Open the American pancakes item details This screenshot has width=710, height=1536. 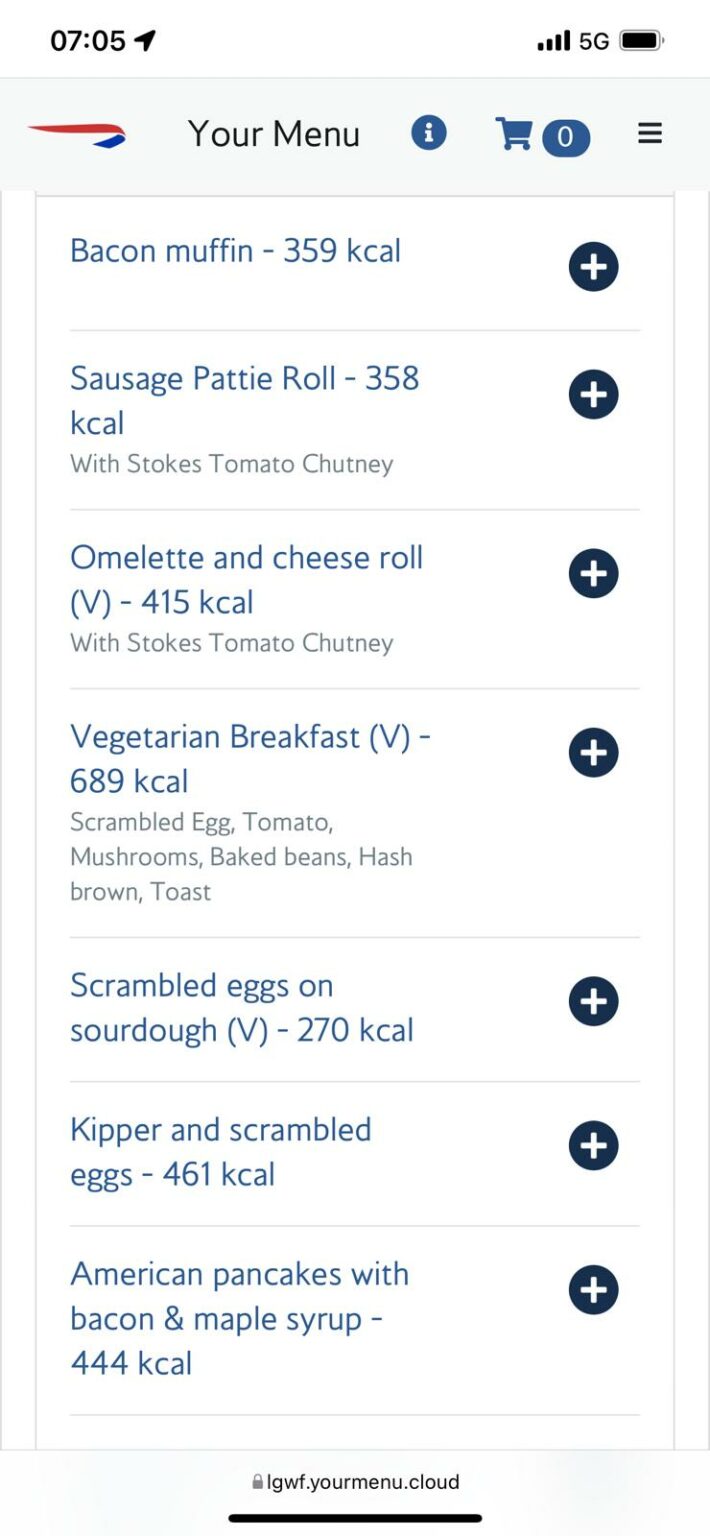(239, 1318)
